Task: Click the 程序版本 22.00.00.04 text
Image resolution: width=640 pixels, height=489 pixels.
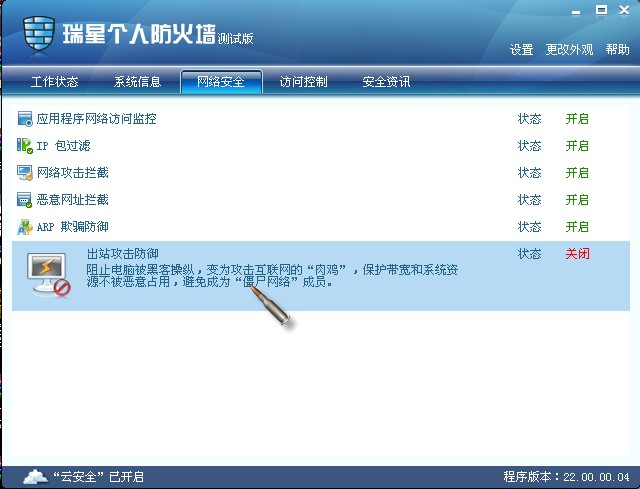Action: pos(567,477)
